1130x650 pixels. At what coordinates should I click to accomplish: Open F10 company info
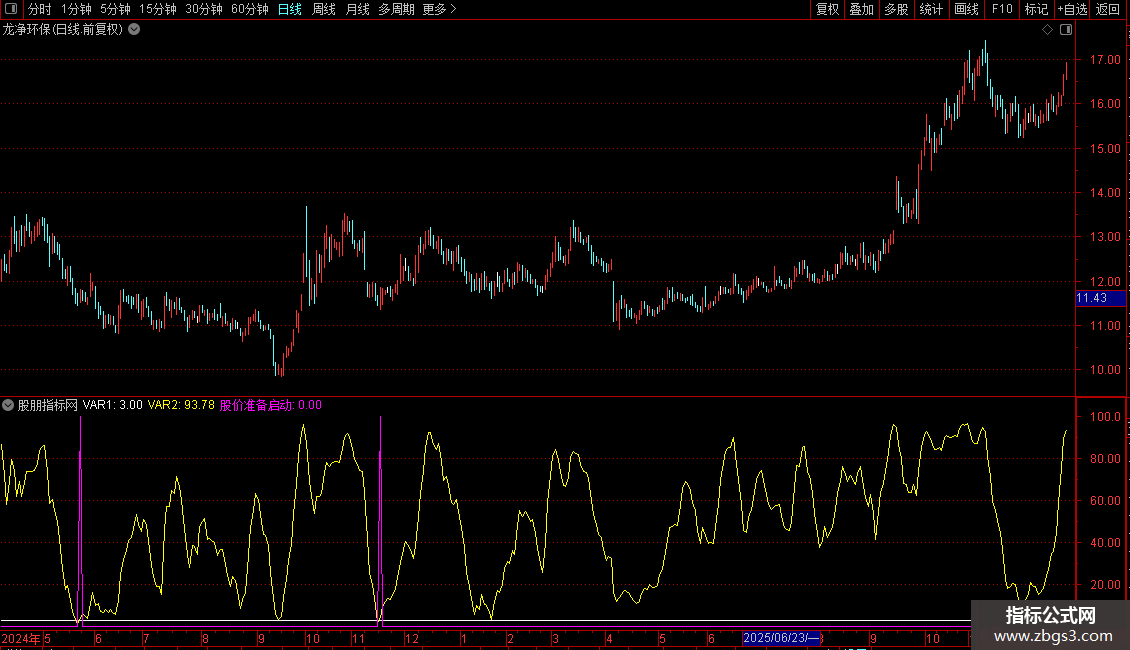click(1002, 9)
